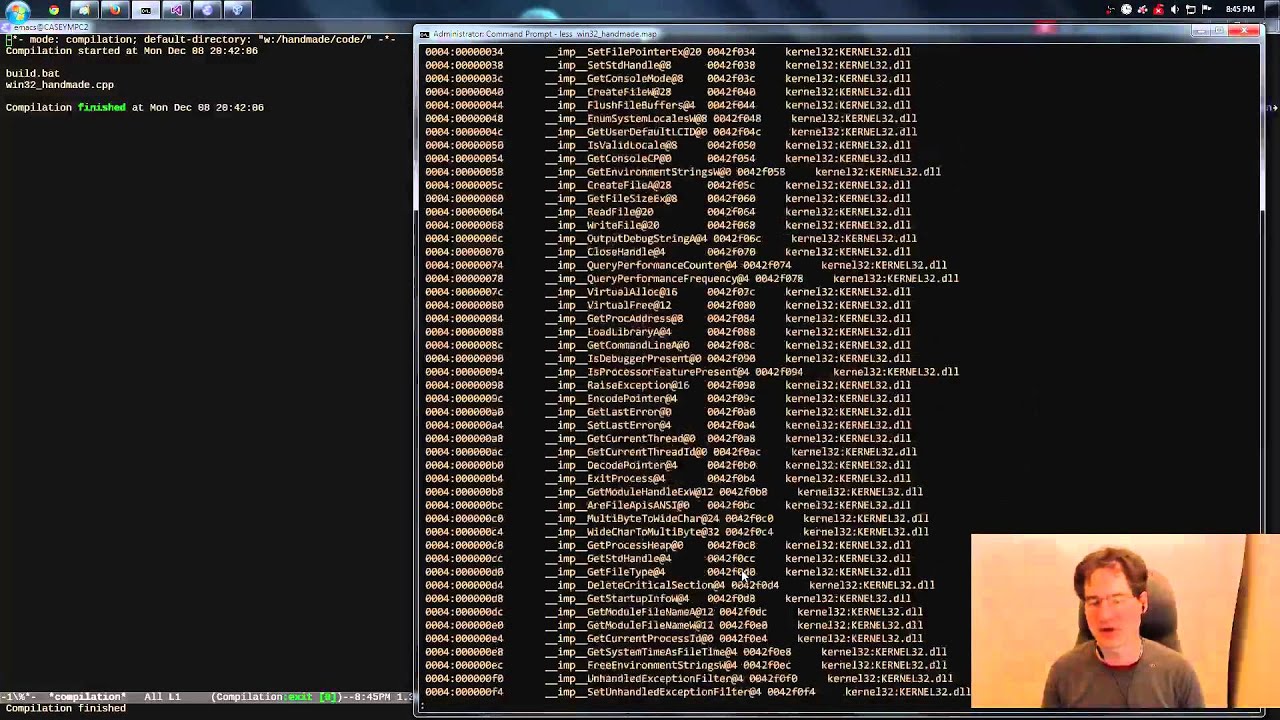The height and width of the screenshot is (720, 1280).
Task: Click the __imp__WideCharToMultiByte@32 entry
Action: click(x=632, y=531)
